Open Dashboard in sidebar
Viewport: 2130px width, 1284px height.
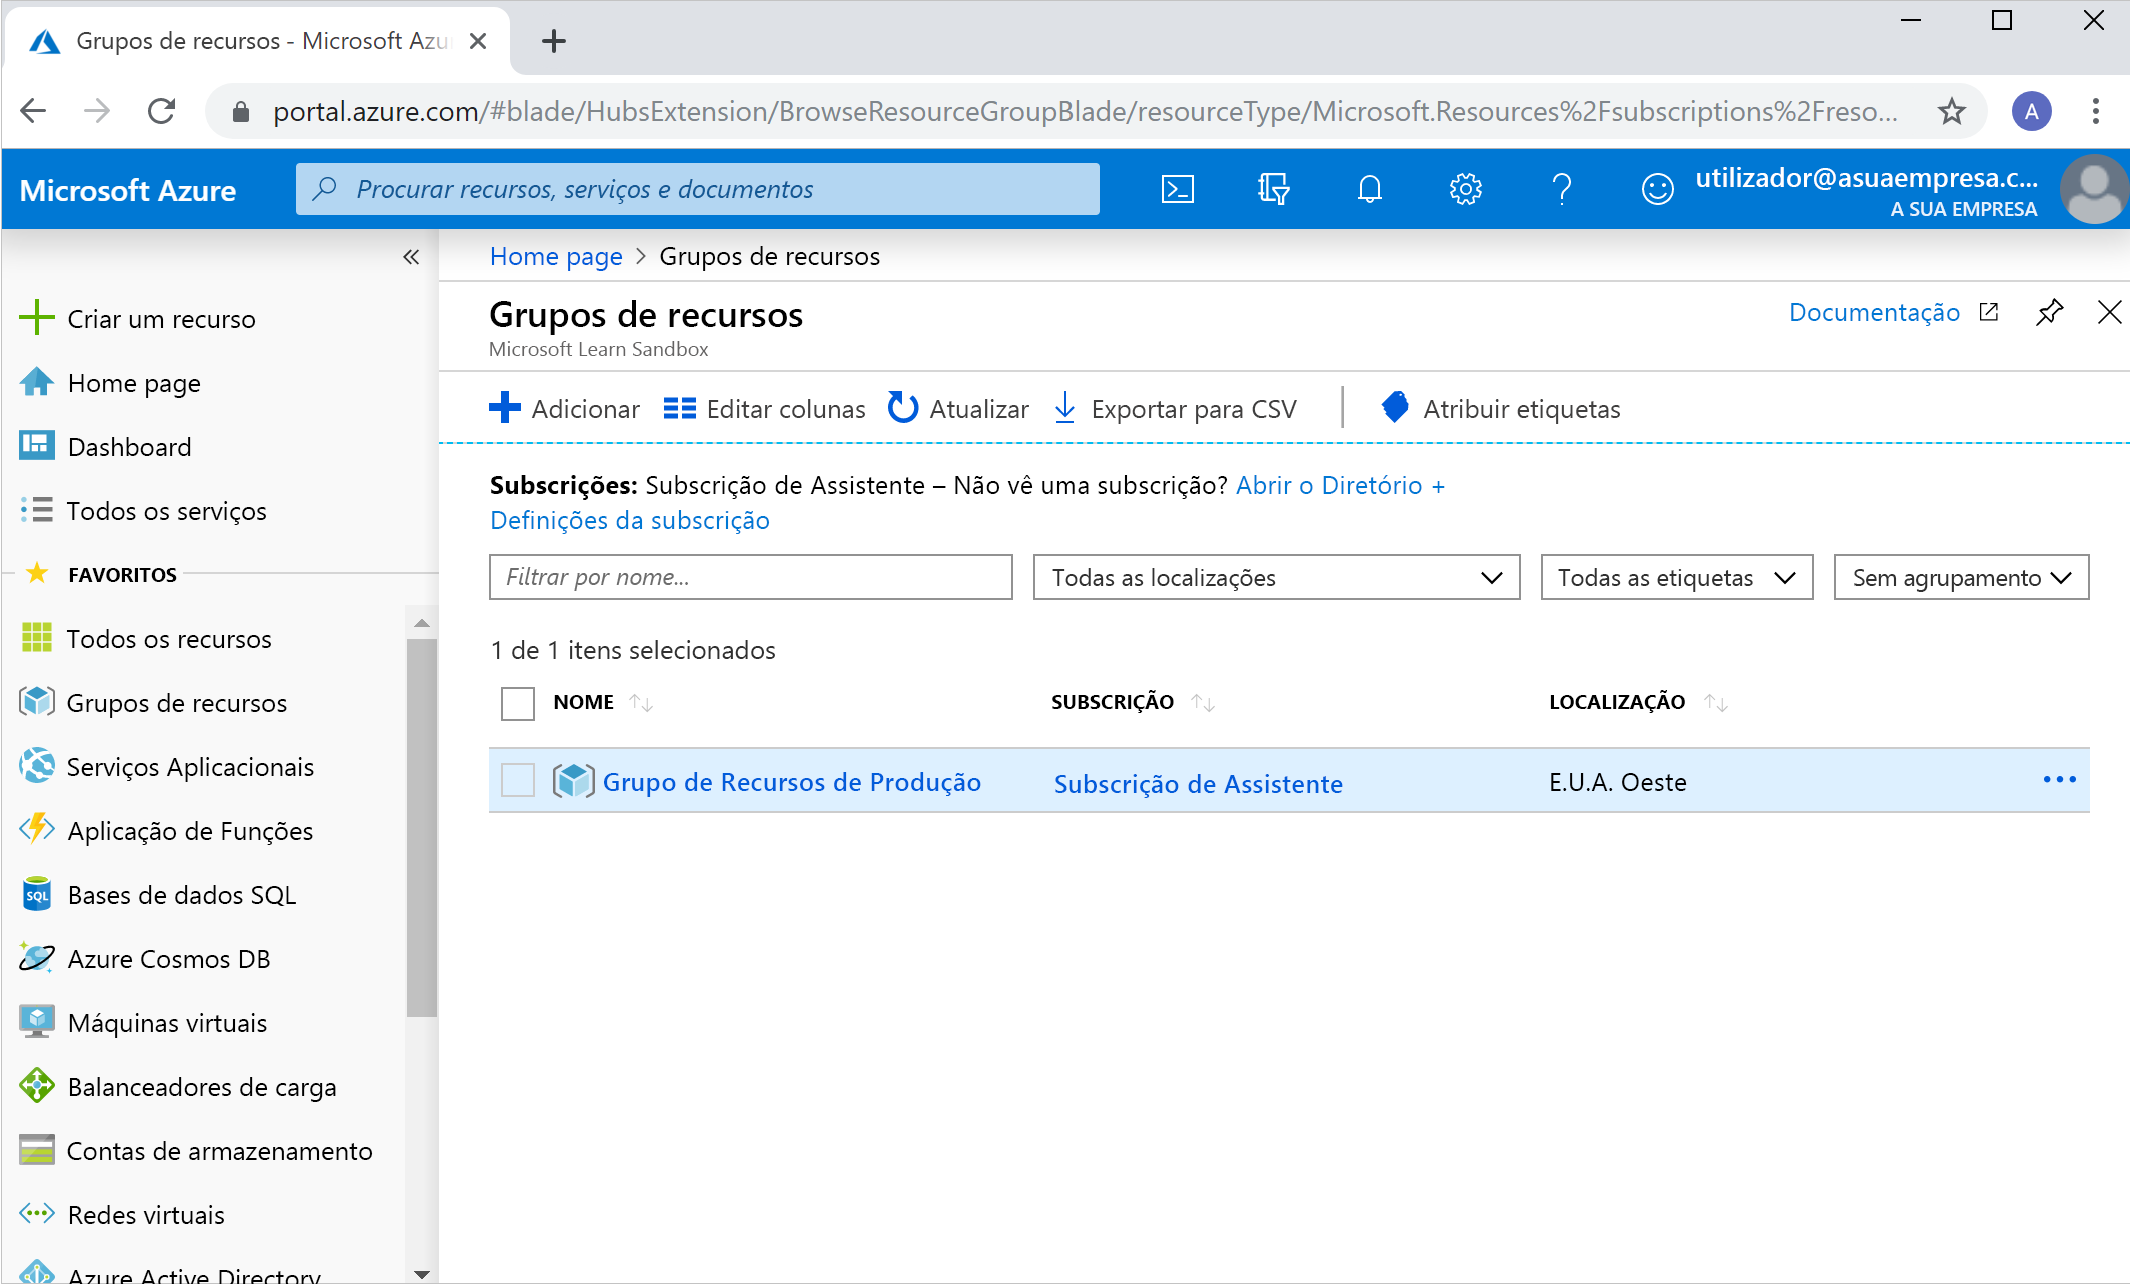pyautogui.click(x=129, y=447)
